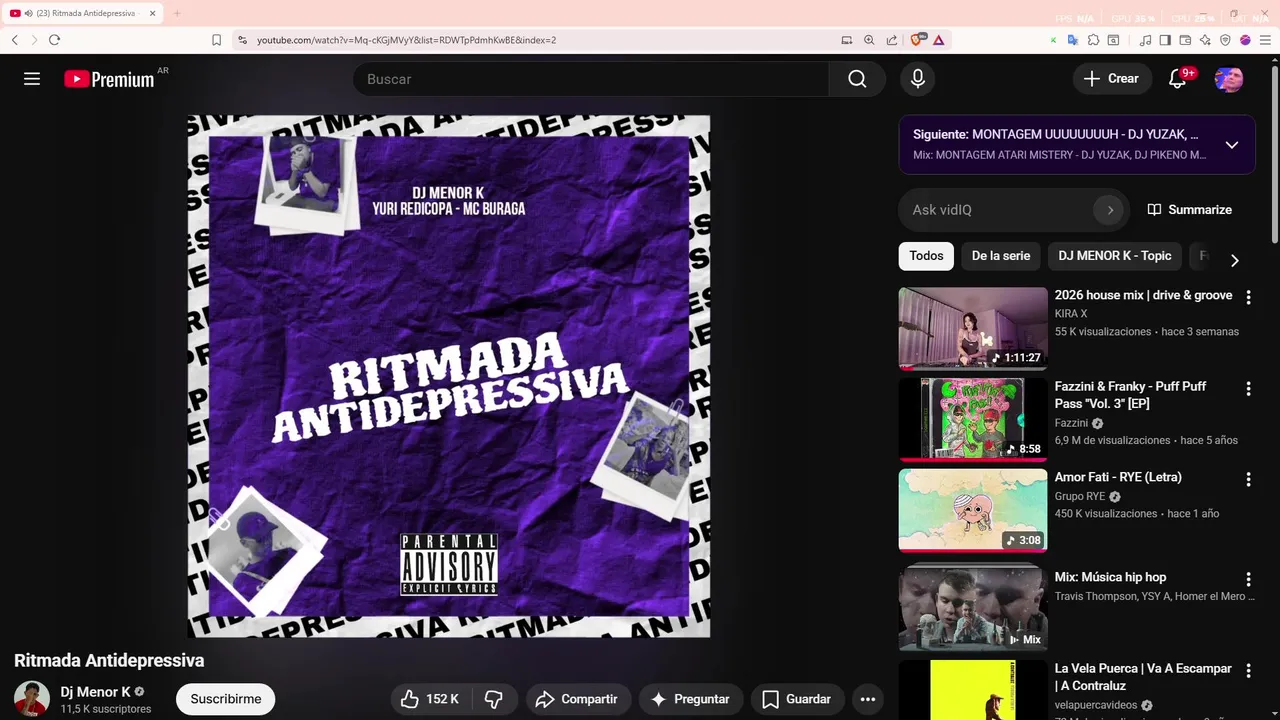Start voice search with the microphone icon

tap(917, 79)
